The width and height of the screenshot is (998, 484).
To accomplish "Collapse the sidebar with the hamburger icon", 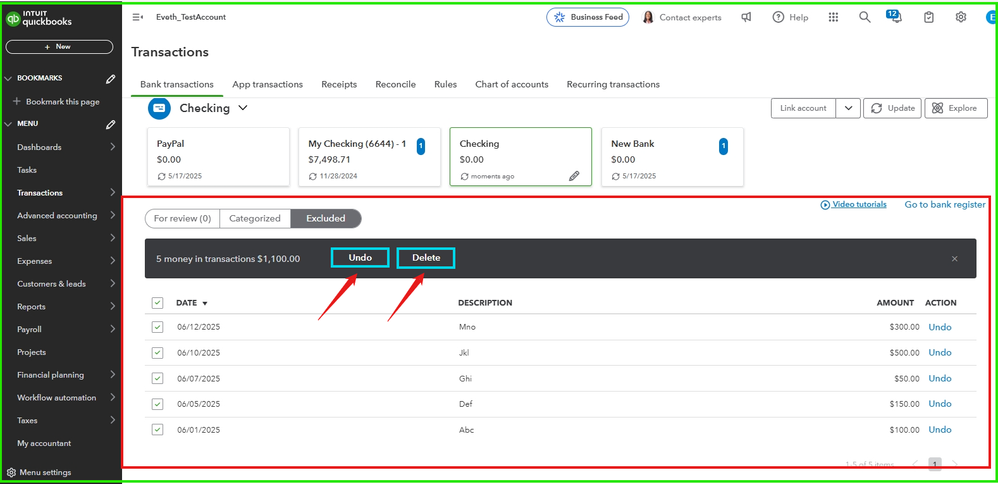I will coord(137,17).
